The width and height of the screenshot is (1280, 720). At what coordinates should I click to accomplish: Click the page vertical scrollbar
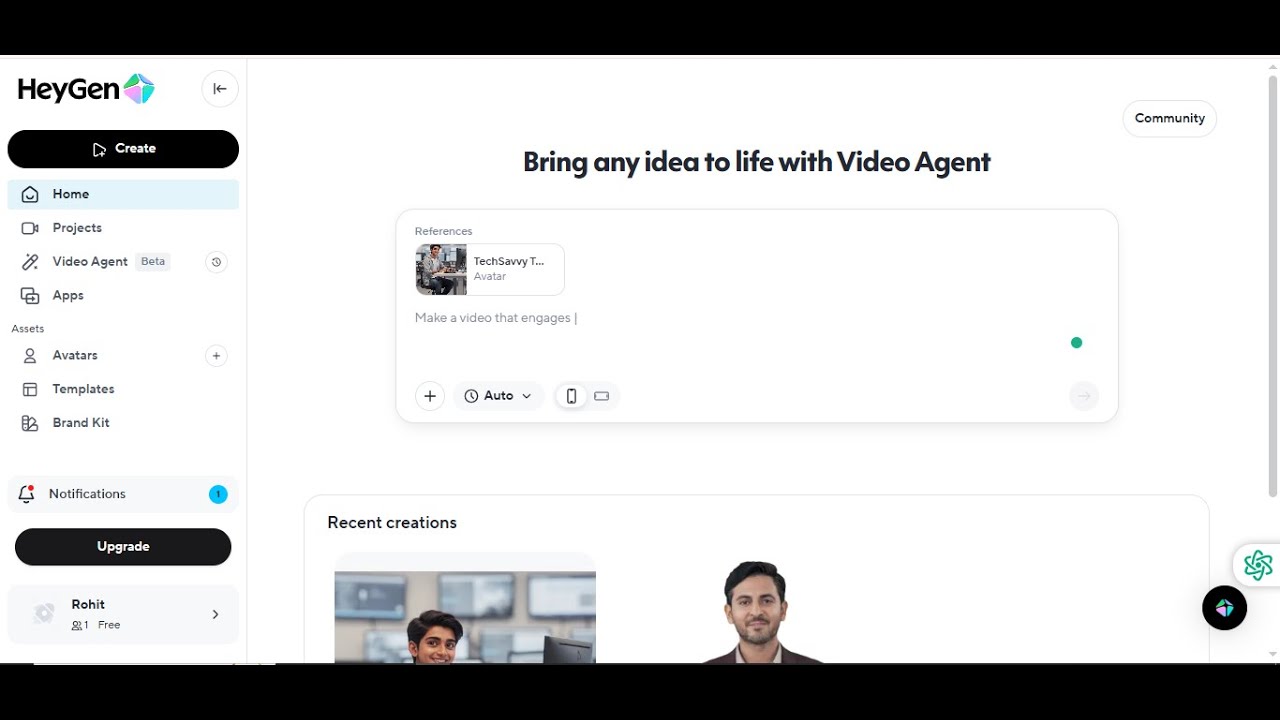pyautogui.click(x=1272, y=285)
